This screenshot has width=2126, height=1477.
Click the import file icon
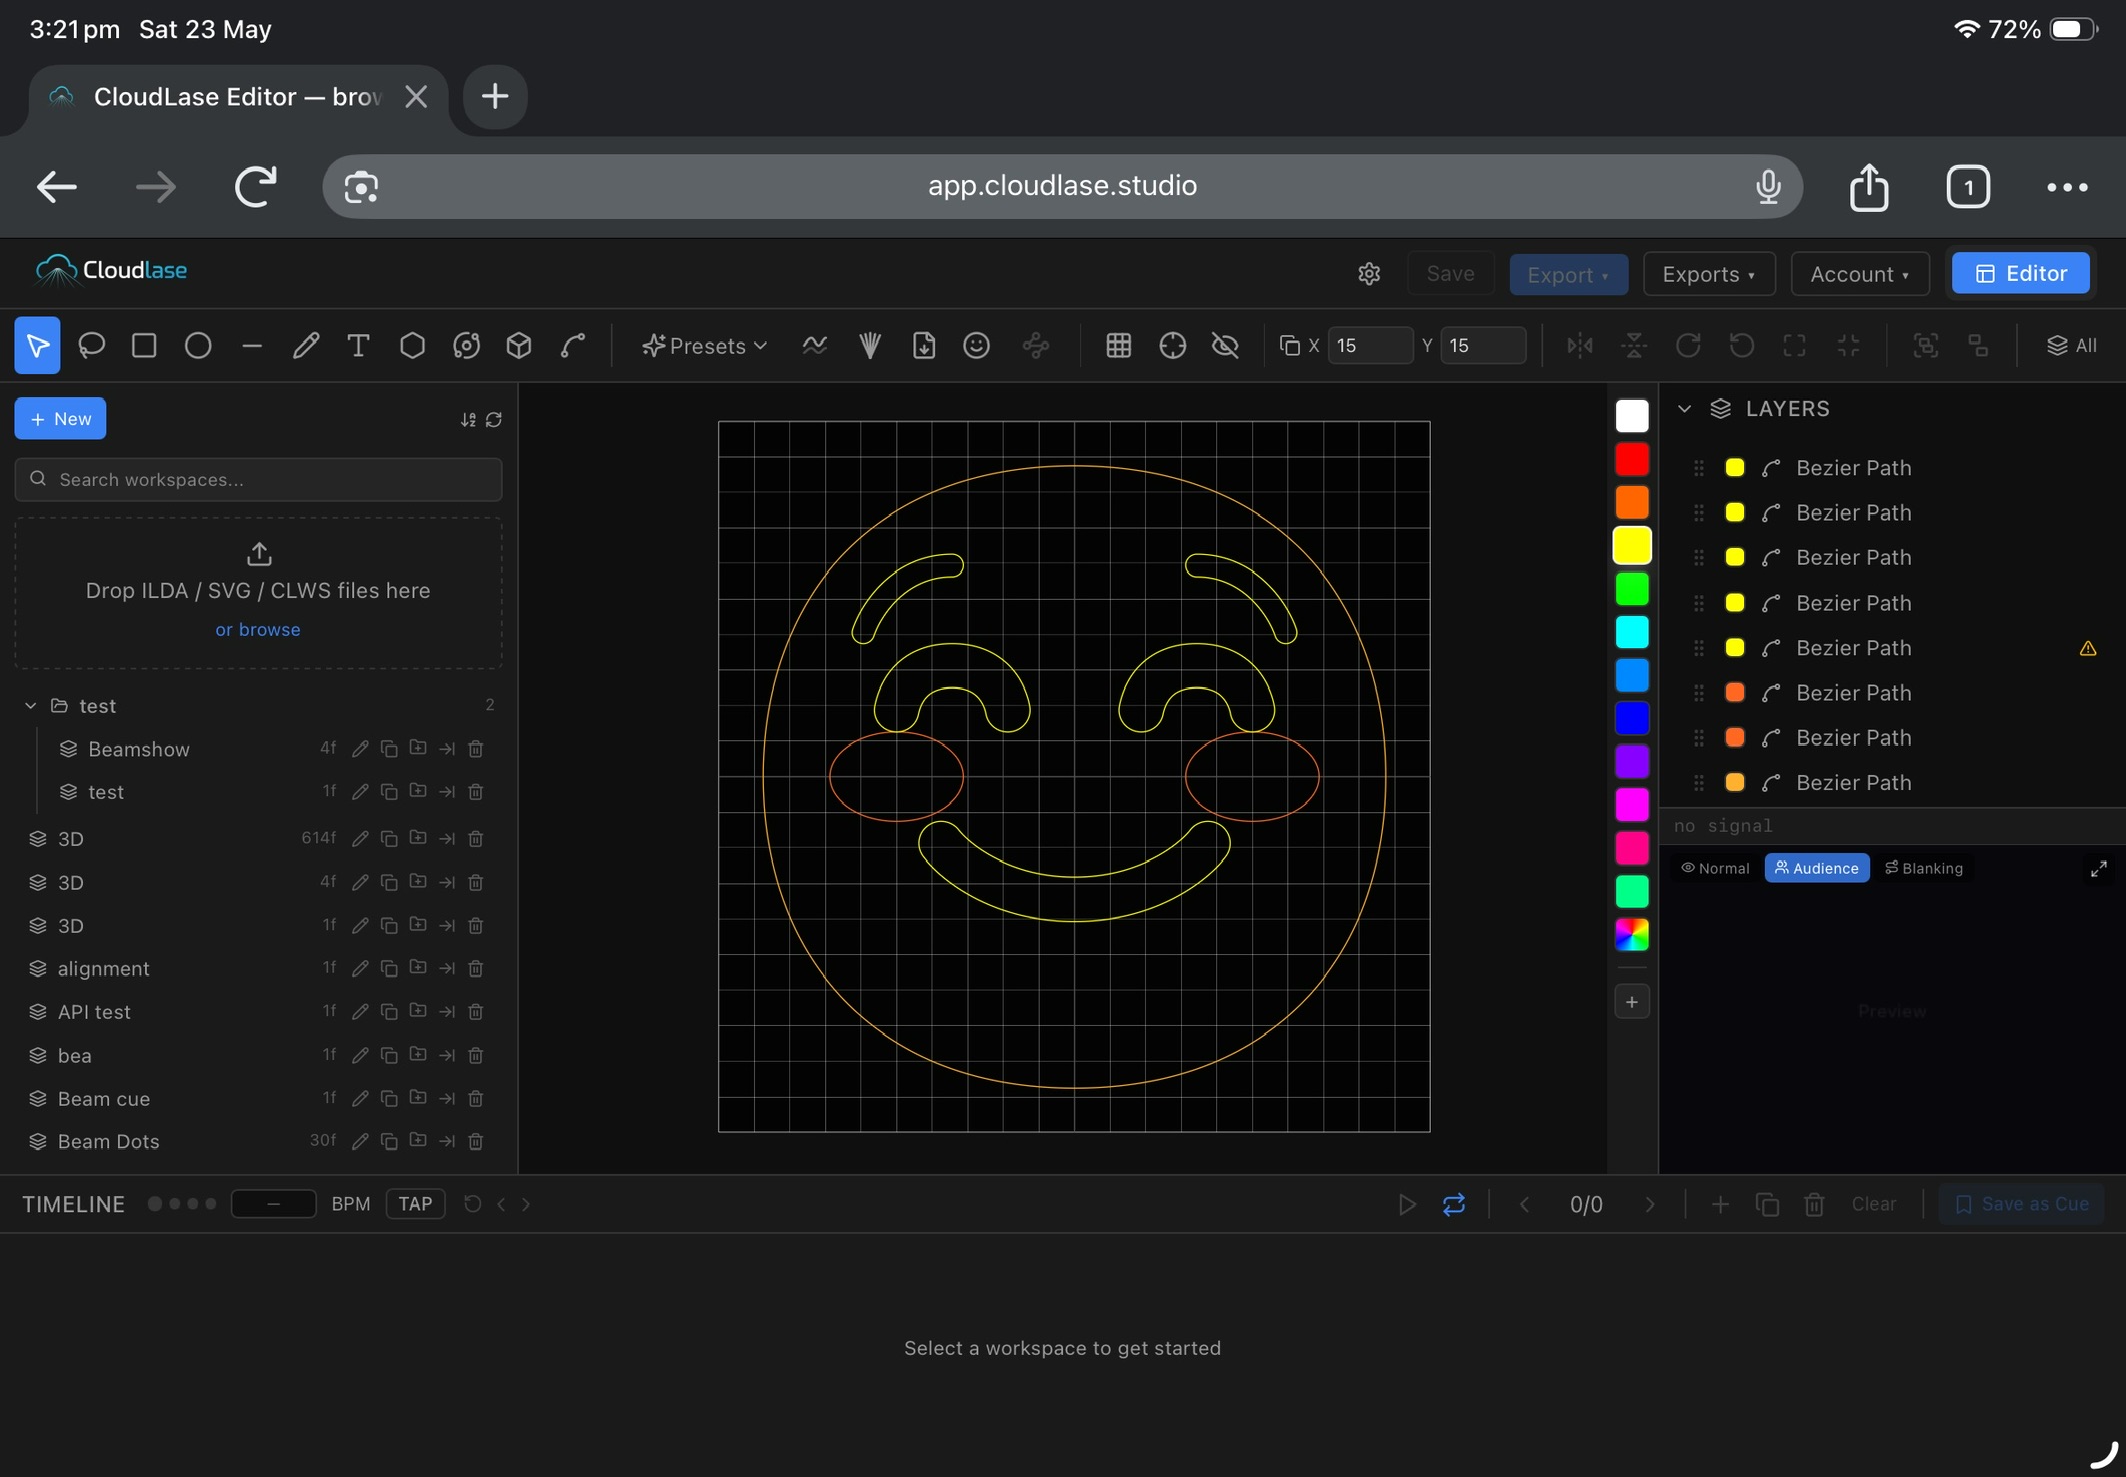pyautogui.click(x=924, y=346)
